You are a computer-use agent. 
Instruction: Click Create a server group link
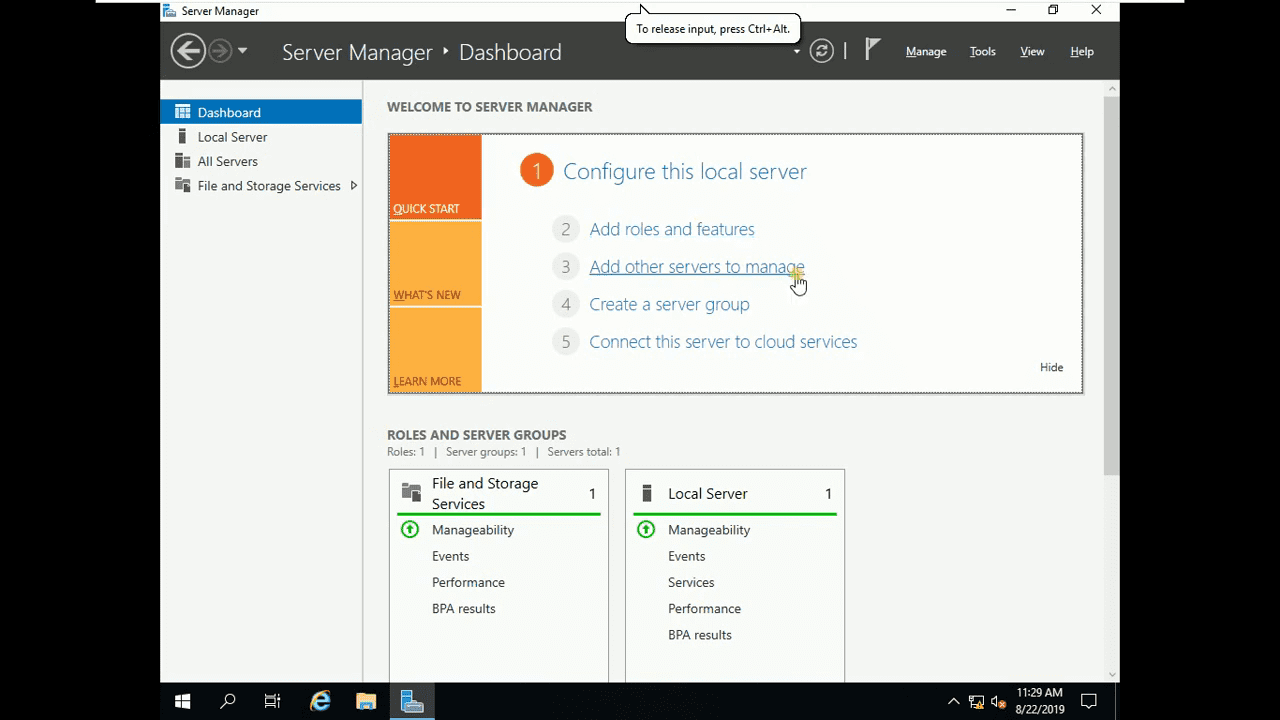point(669,304)
